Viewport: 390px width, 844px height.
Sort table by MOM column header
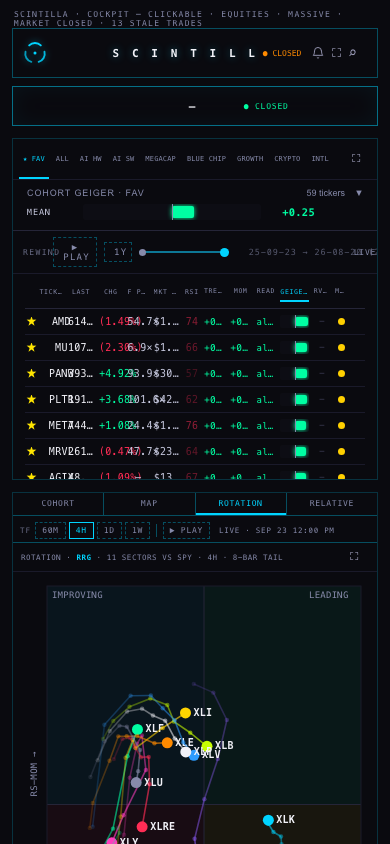tap(240, 291)
